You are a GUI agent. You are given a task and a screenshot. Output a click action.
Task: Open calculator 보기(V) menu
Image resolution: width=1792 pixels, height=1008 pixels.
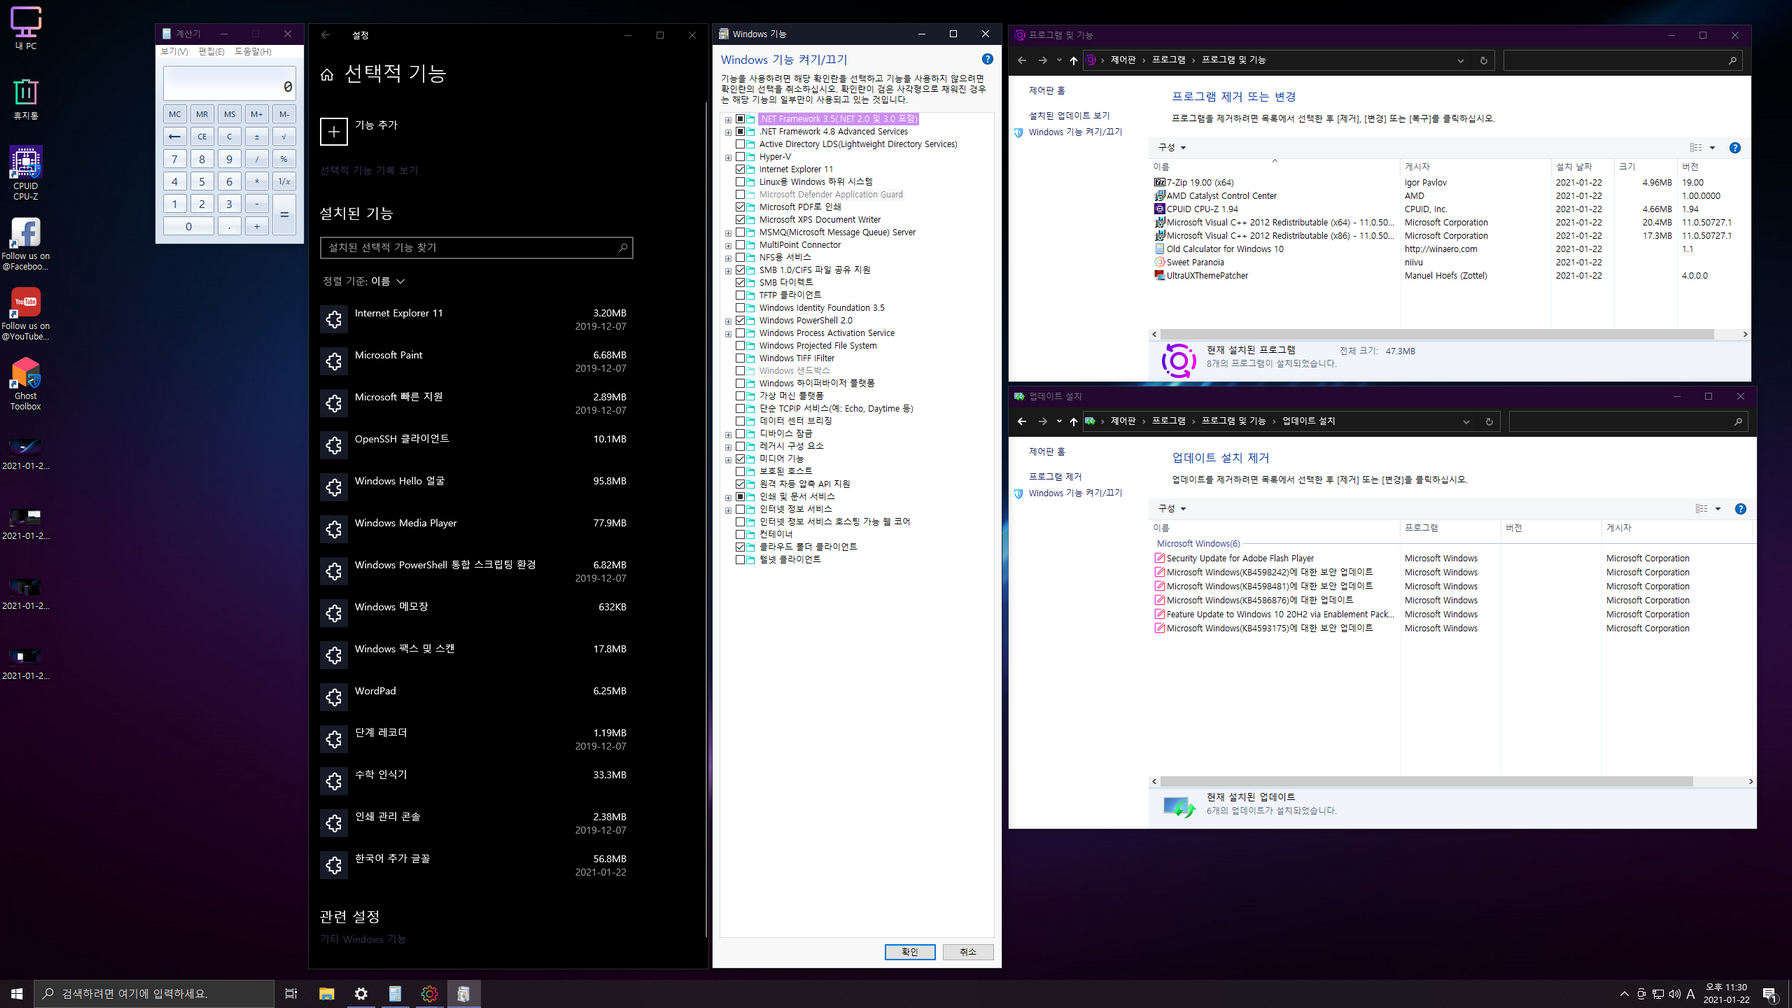[174, 52]
